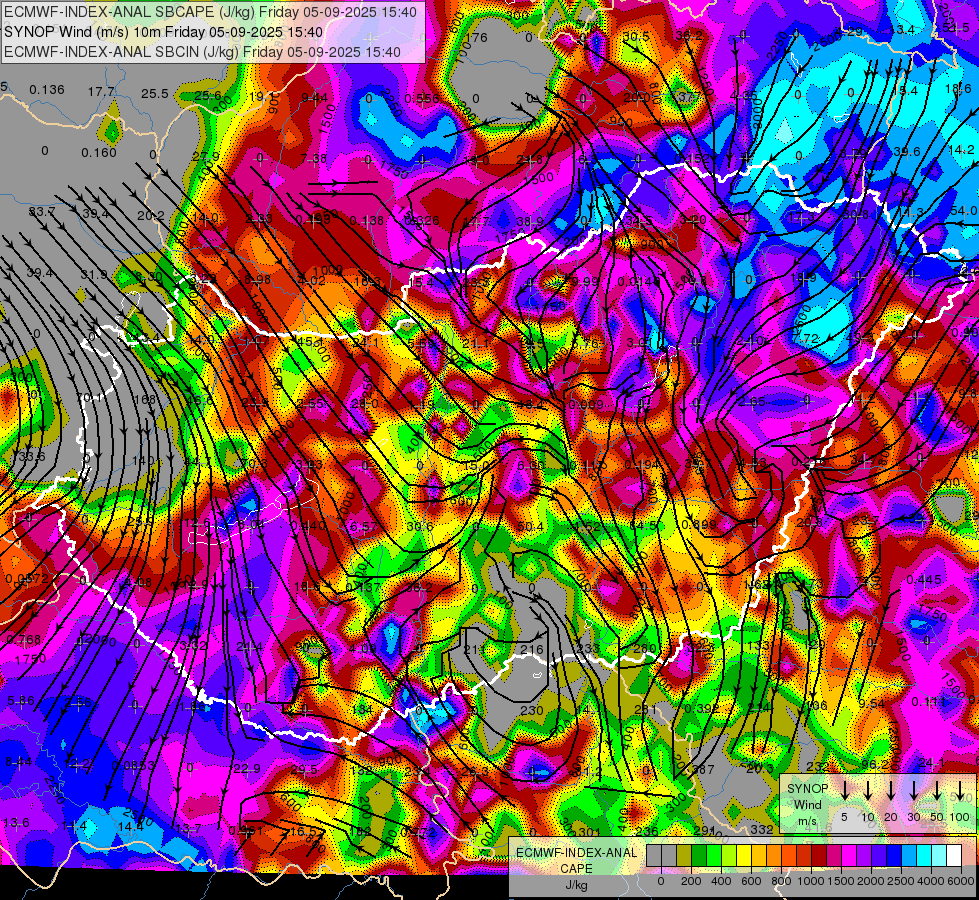Click the 50 m/s wind arrow in SYNOP legend
The width and height of the screenshot is (979, 900).
937,790
